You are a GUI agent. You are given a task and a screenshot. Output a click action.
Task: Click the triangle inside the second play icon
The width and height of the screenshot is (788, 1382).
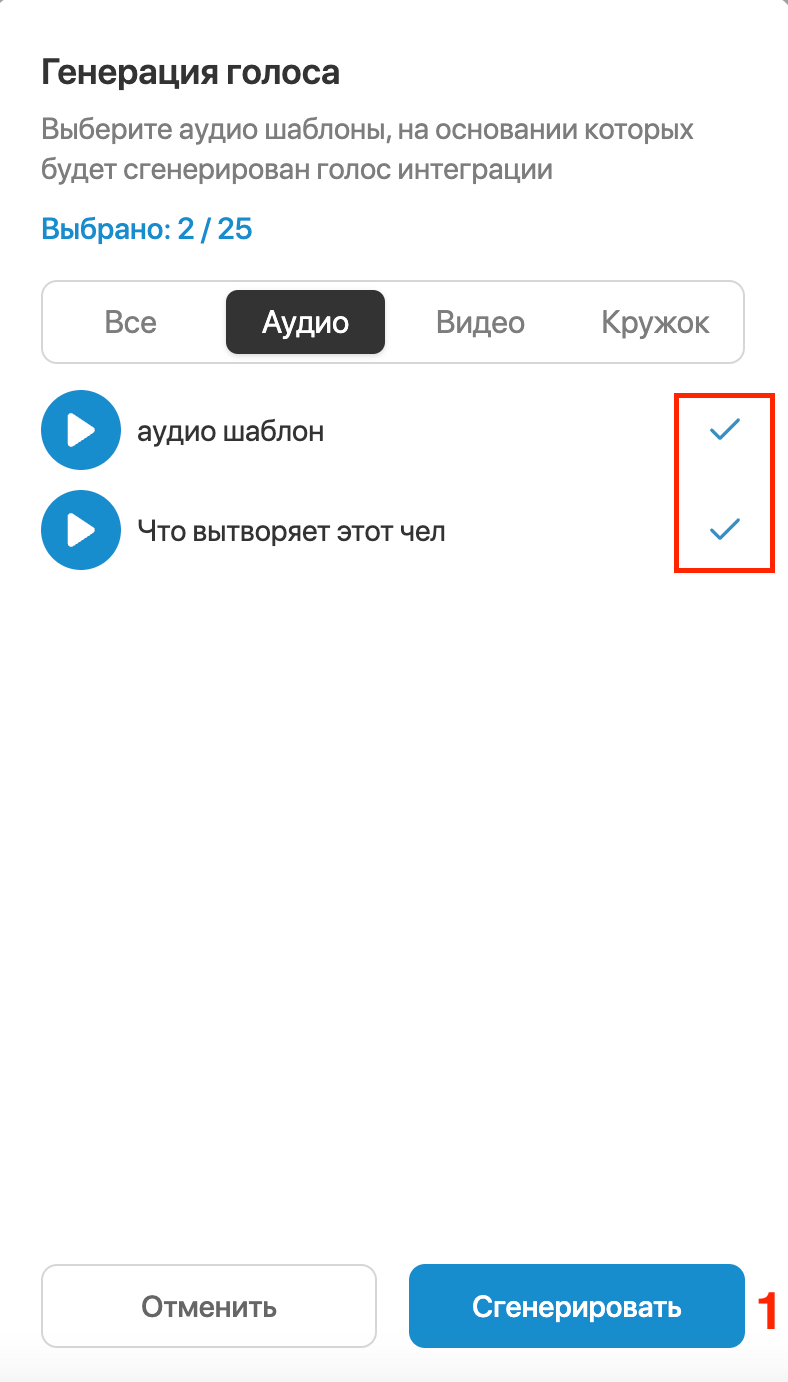pos(82,531)
